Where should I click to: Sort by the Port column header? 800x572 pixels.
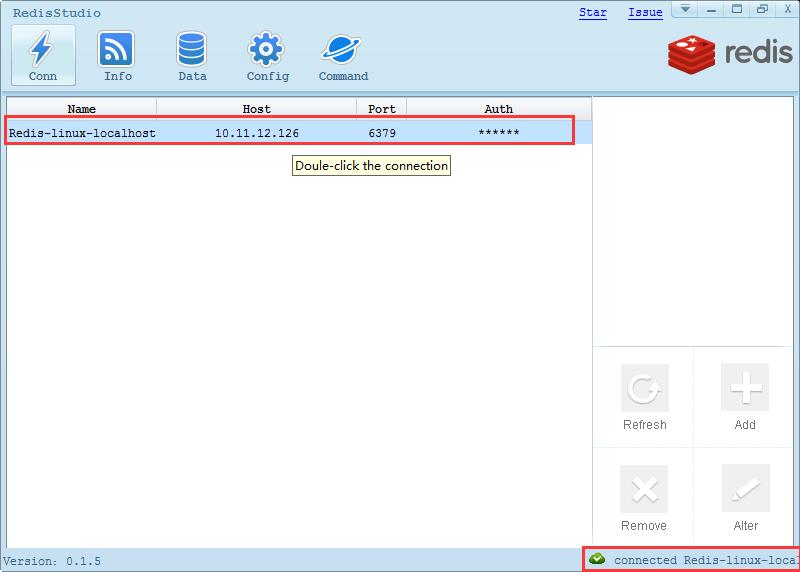[x=382, y=109]
